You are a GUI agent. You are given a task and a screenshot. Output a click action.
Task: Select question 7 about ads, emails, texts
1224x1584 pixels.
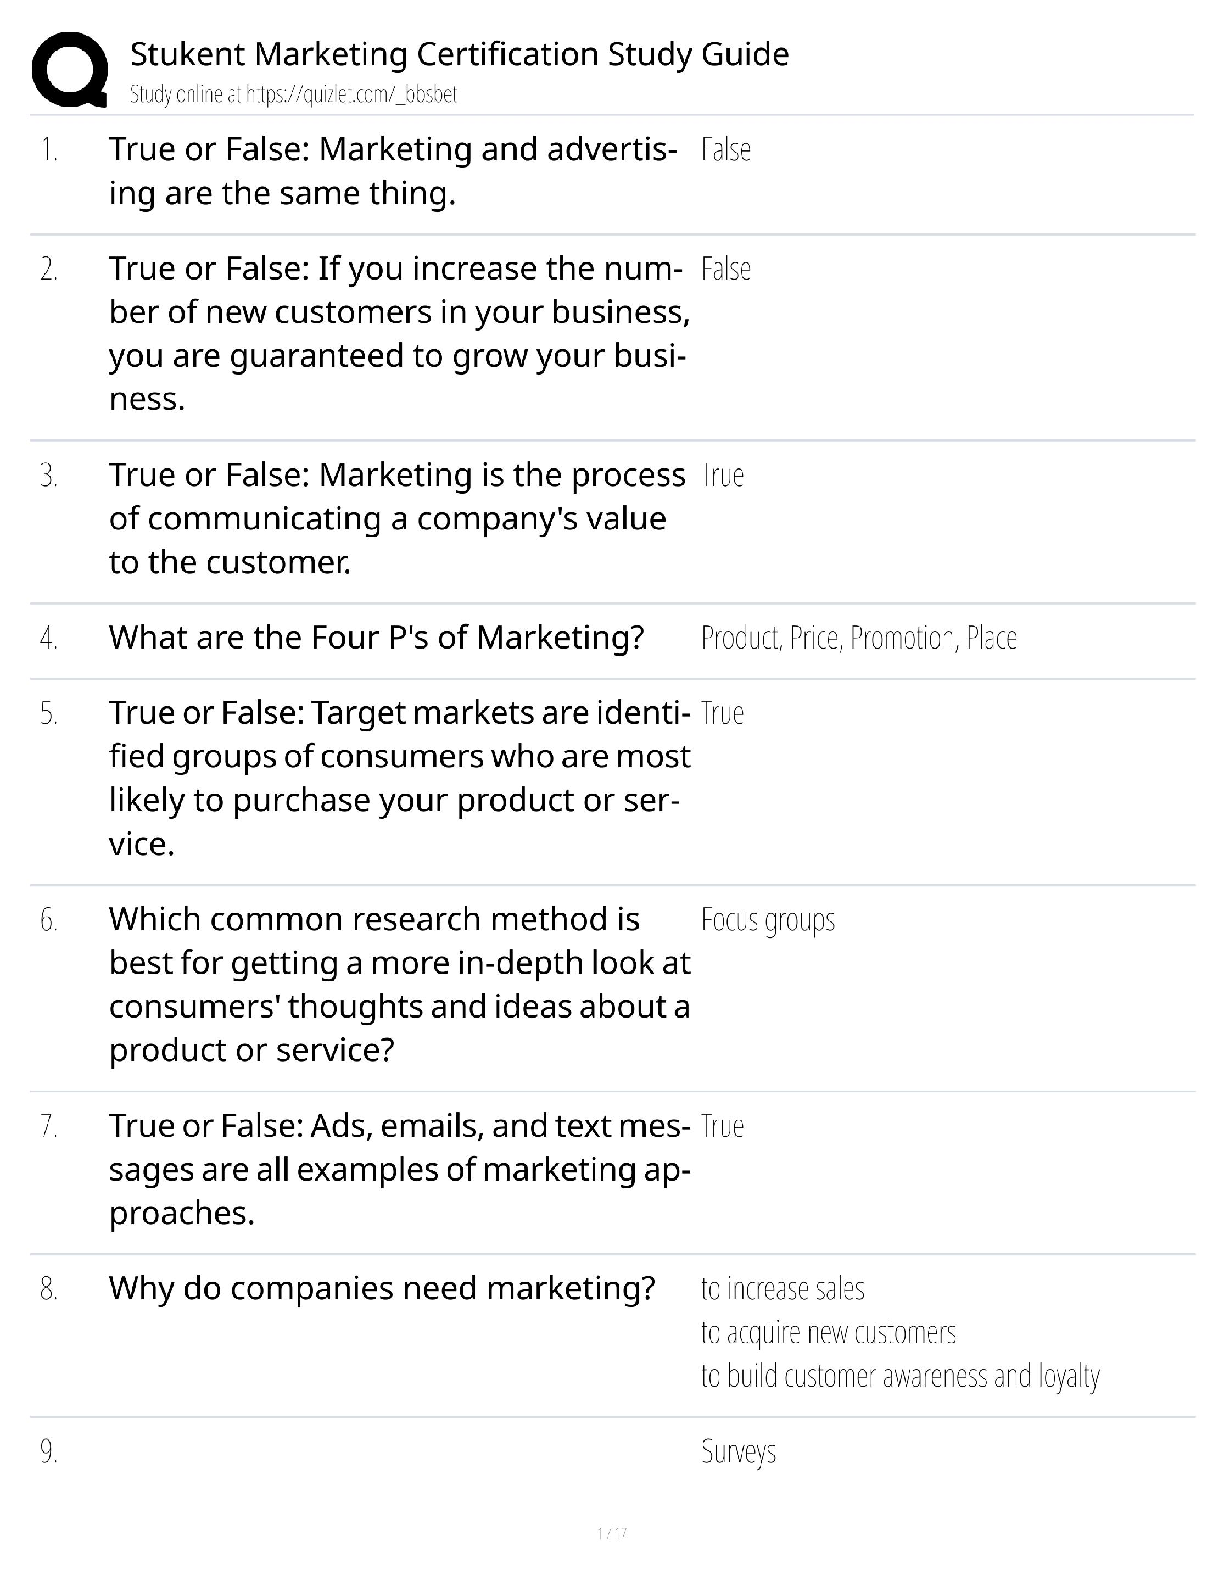pos(399,1169)
